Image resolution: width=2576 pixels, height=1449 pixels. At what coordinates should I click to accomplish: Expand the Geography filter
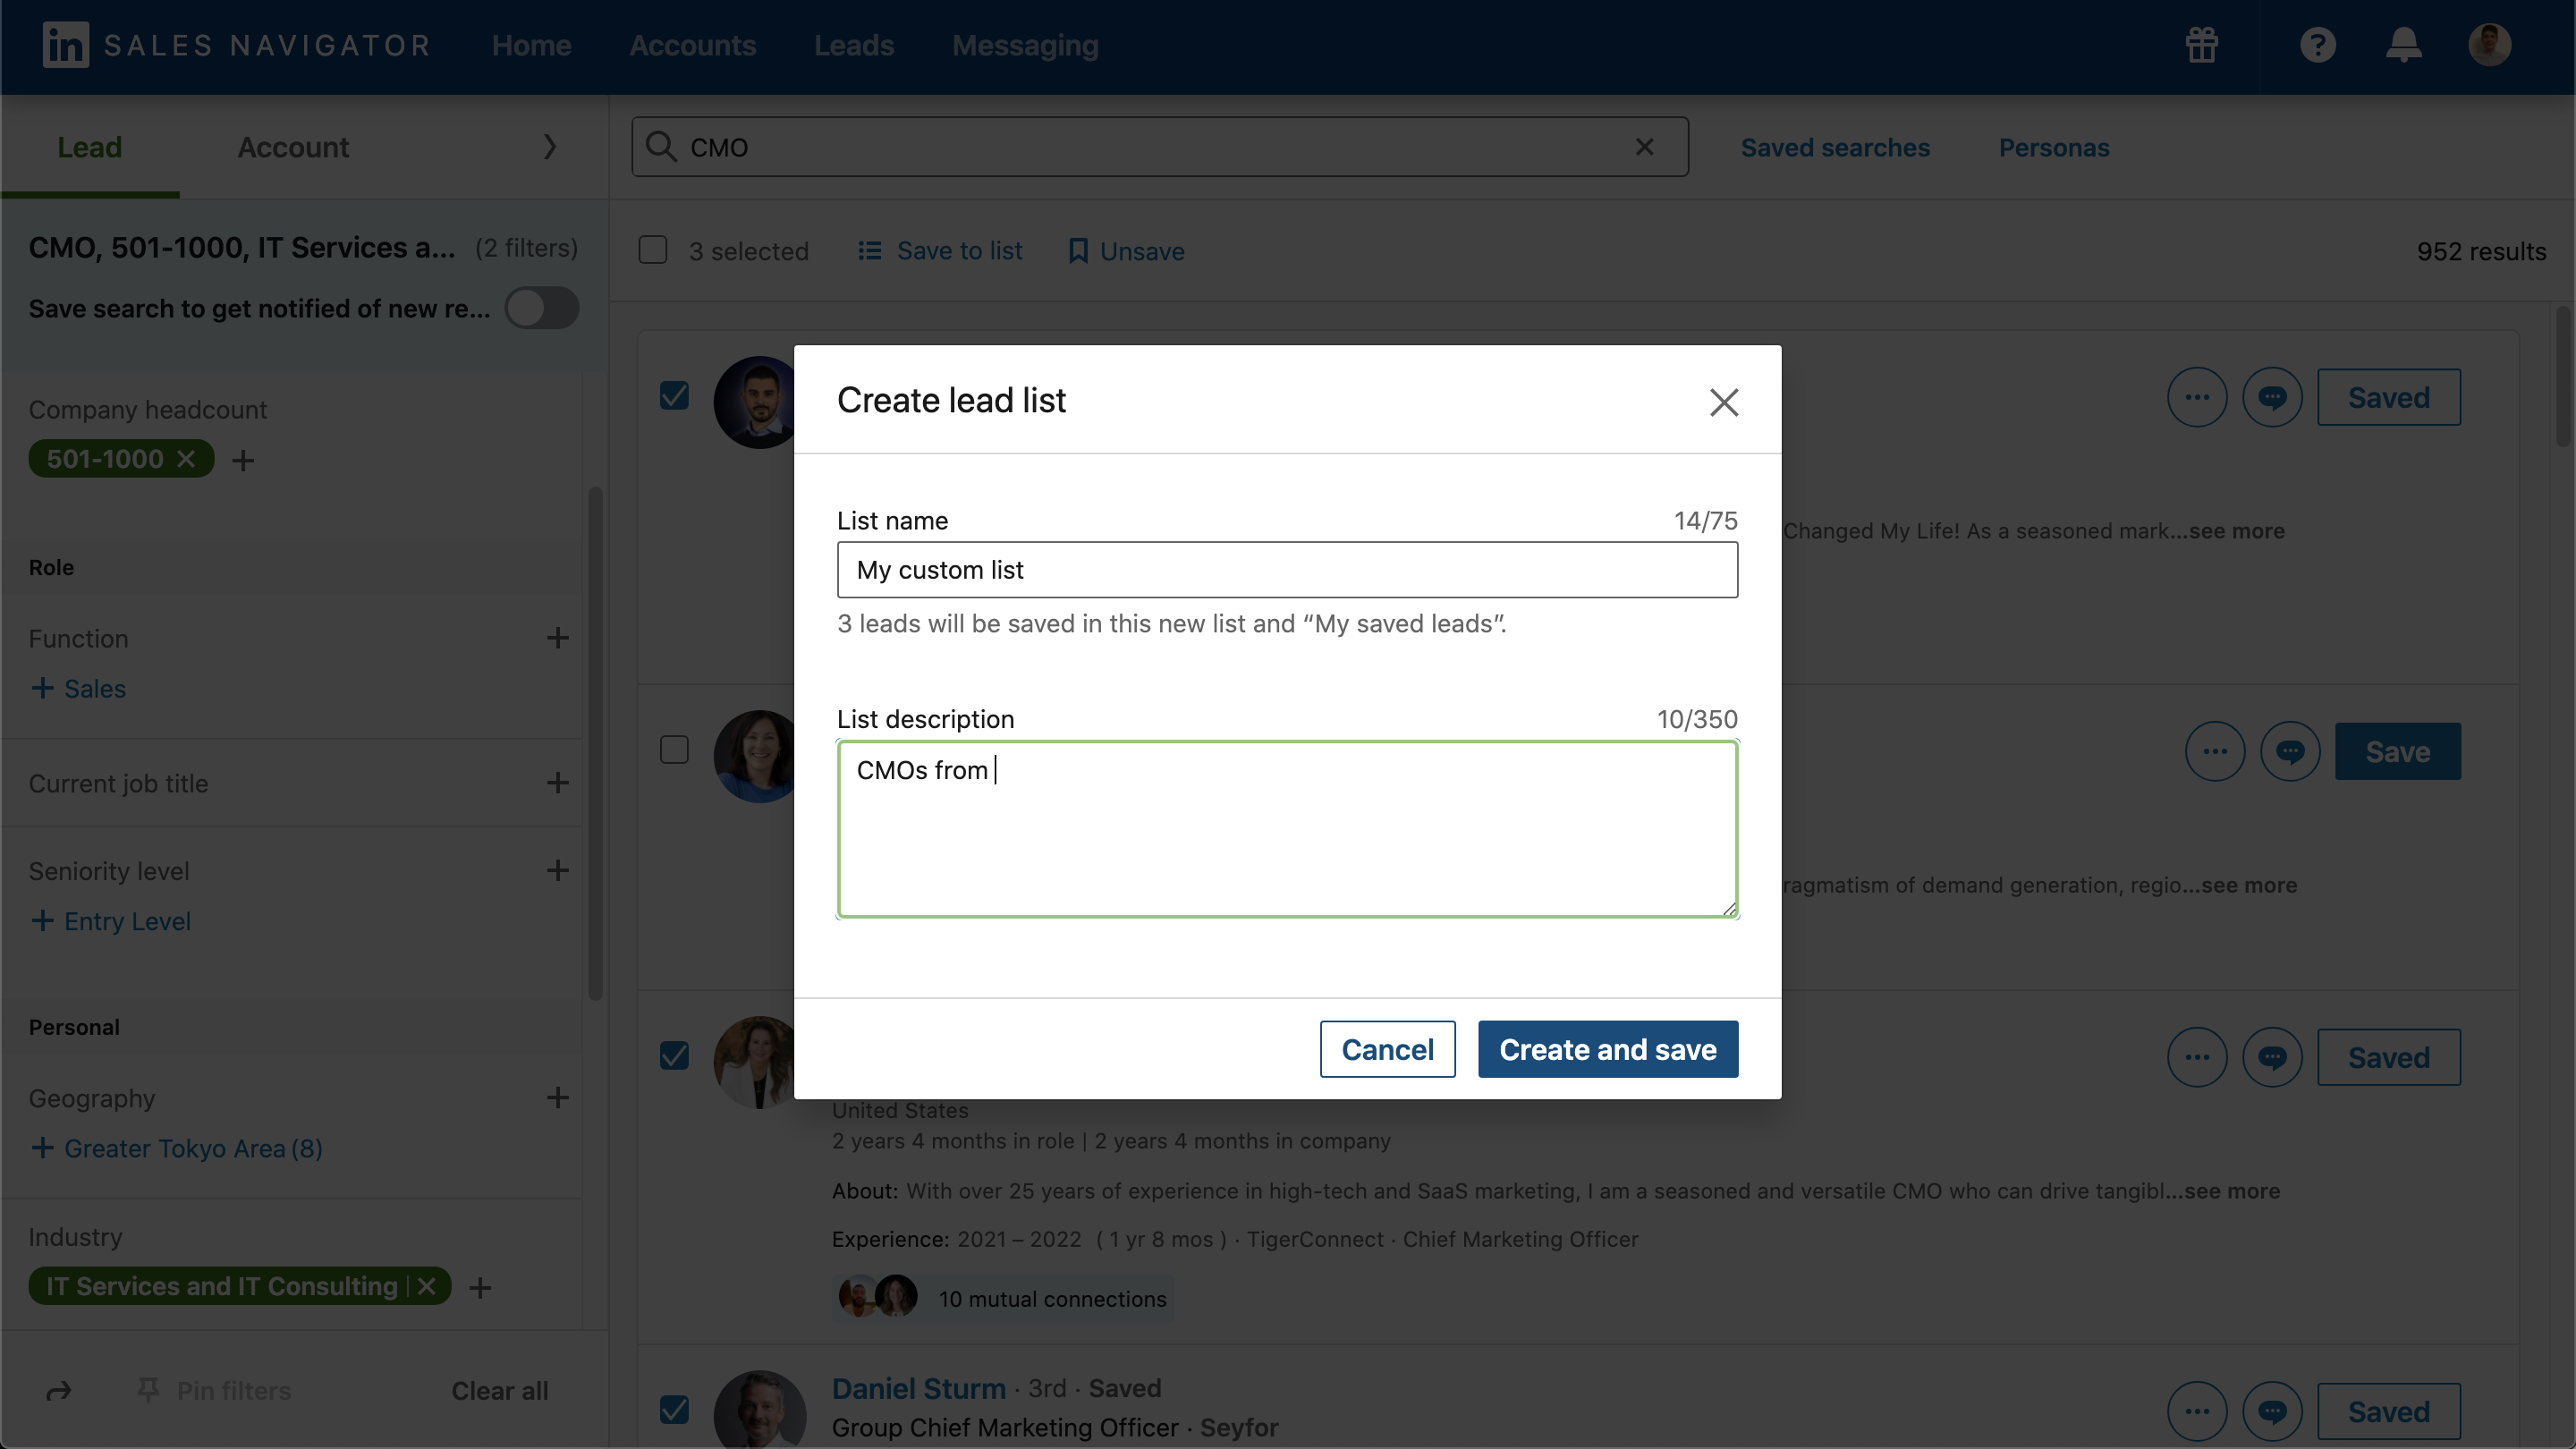558,1097
